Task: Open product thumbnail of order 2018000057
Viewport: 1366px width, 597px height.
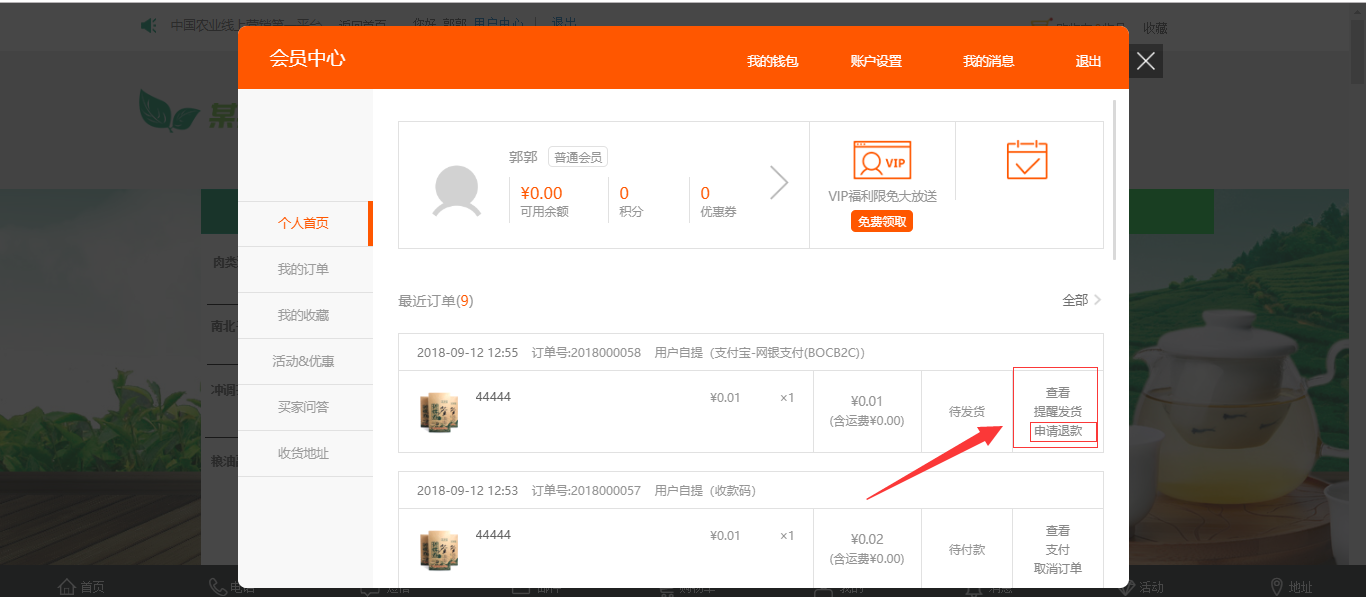Action: (438, 550)
